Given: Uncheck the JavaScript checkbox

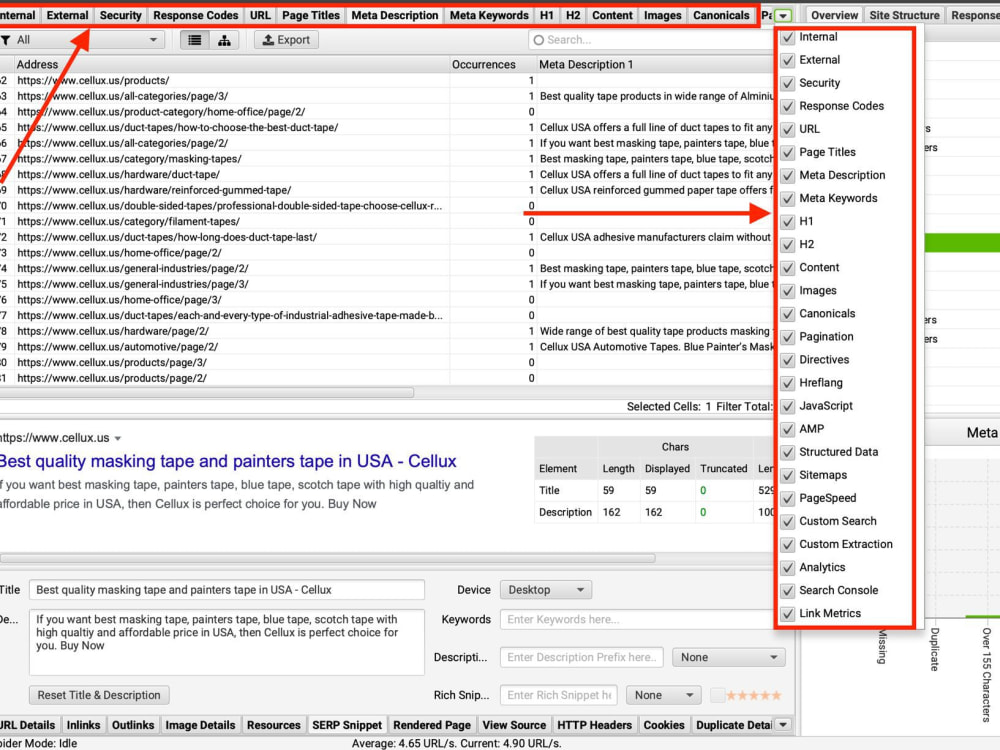Looking at the screenshot, I should [788, 406].
